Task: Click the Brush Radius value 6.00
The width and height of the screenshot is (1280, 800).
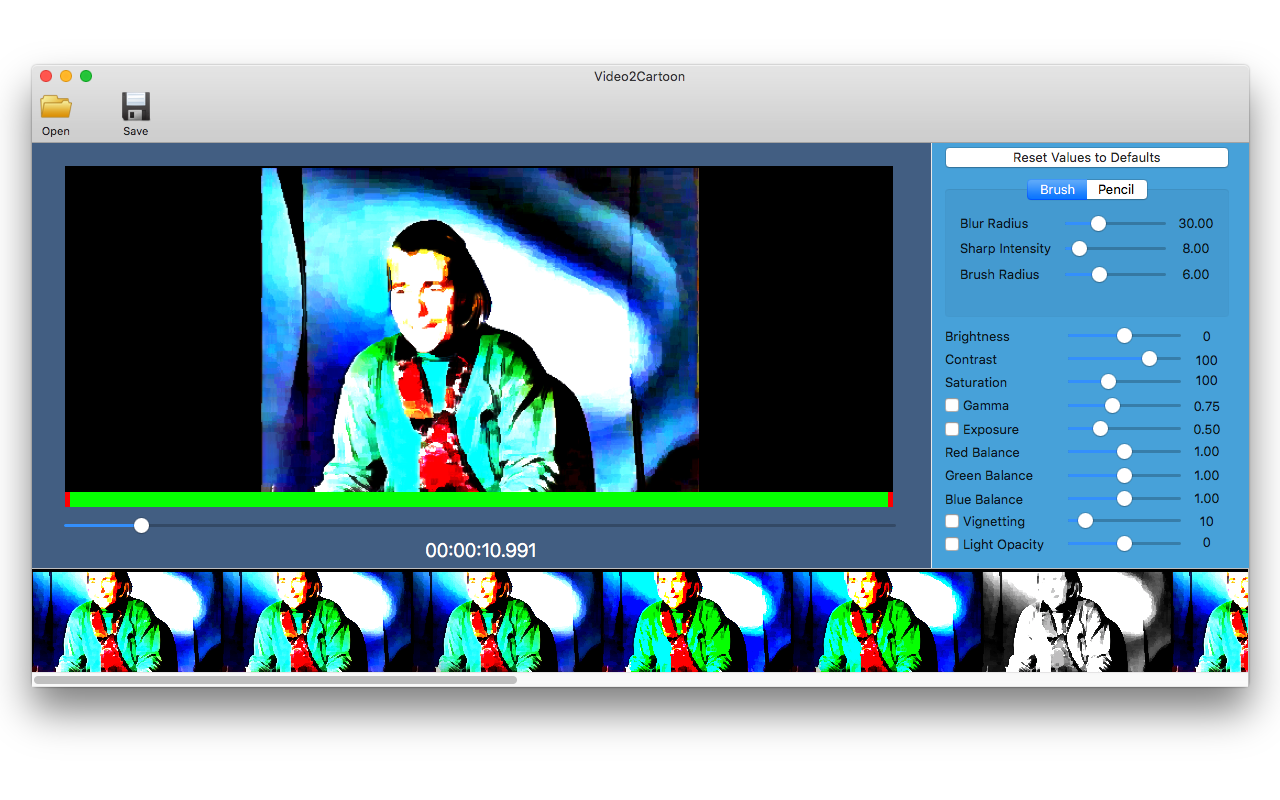Action: click(x=1195, y=275)
